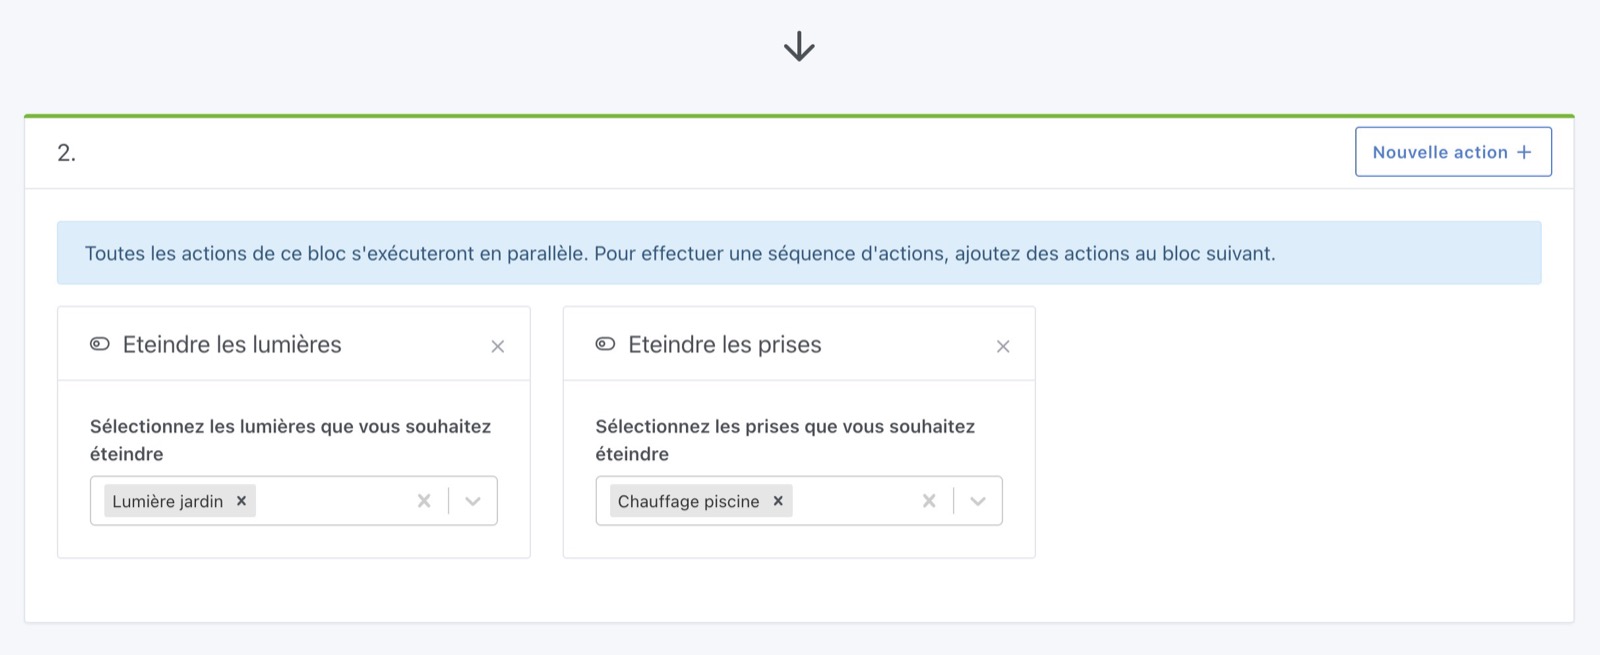
Task: Expand the prises selection dropdown chevron
Action: 976,500
